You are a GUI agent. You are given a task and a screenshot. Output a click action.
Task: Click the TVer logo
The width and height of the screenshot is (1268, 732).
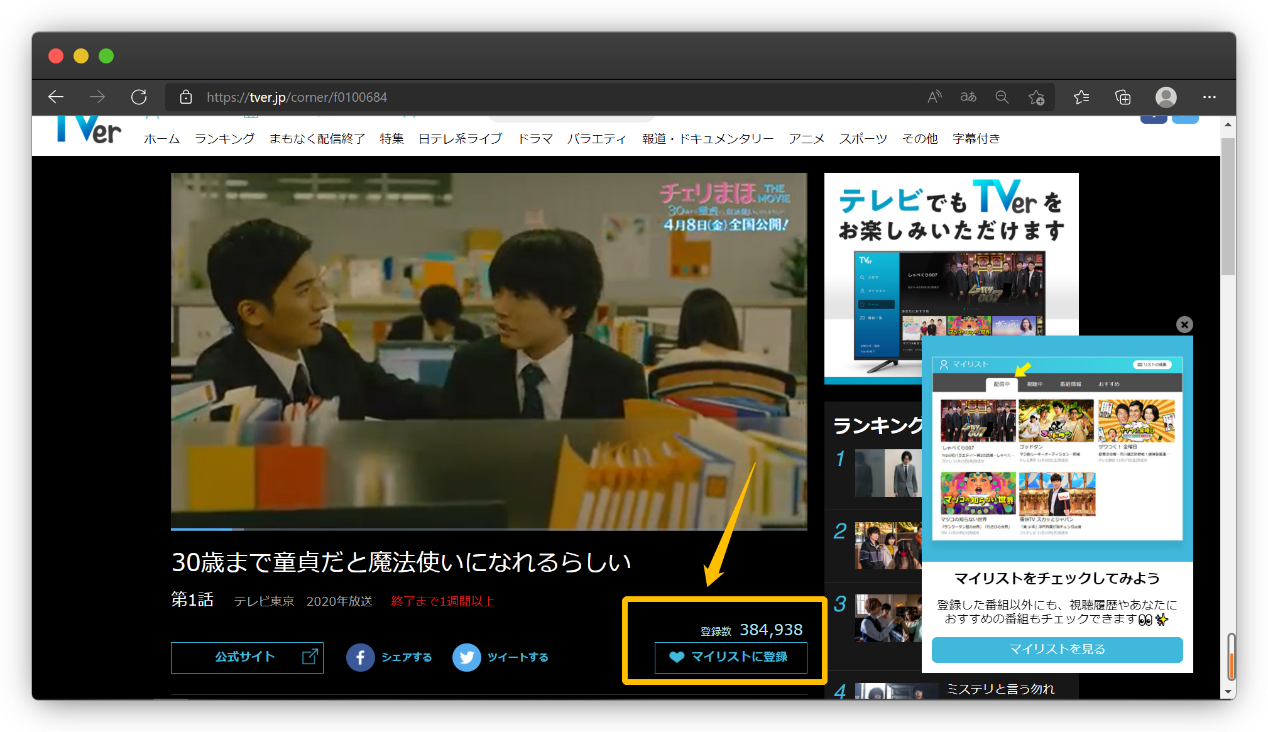[x=89, y=129]
